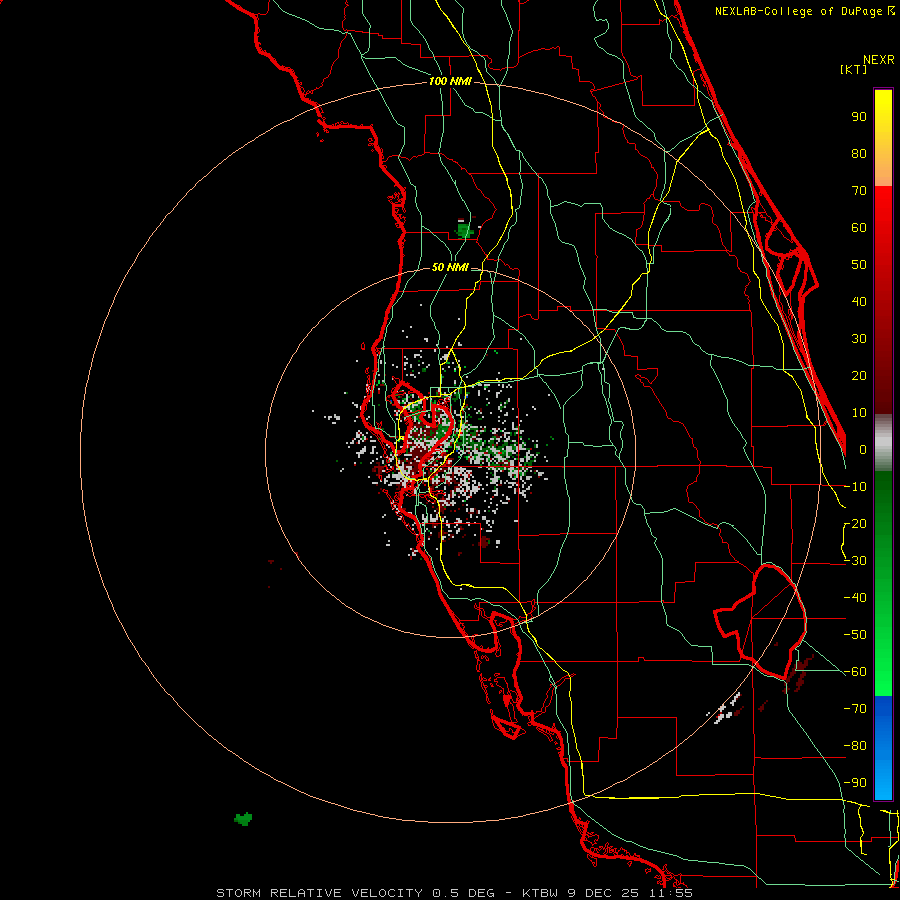
Task: Click the blue bottom segment of color bar
Action: (883, 748)
